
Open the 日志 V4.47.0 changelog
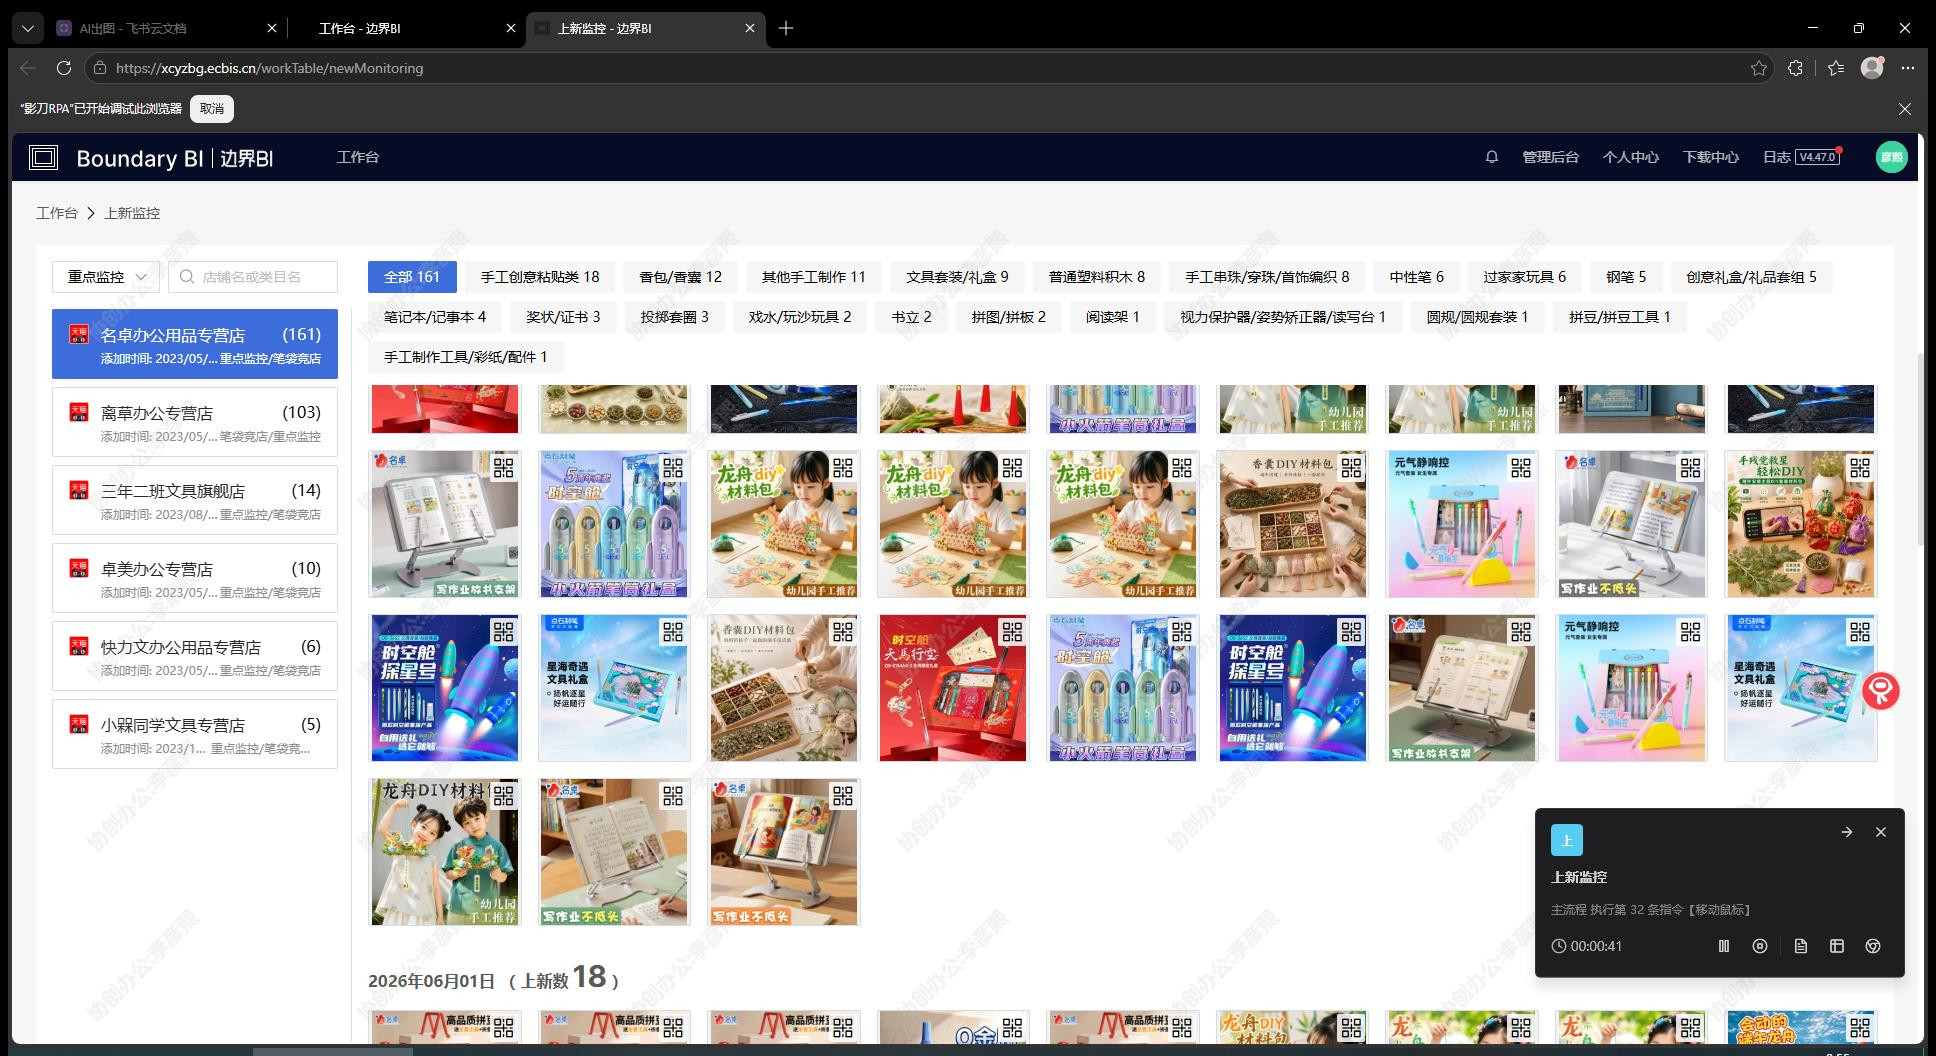[x=1801, y=157]
